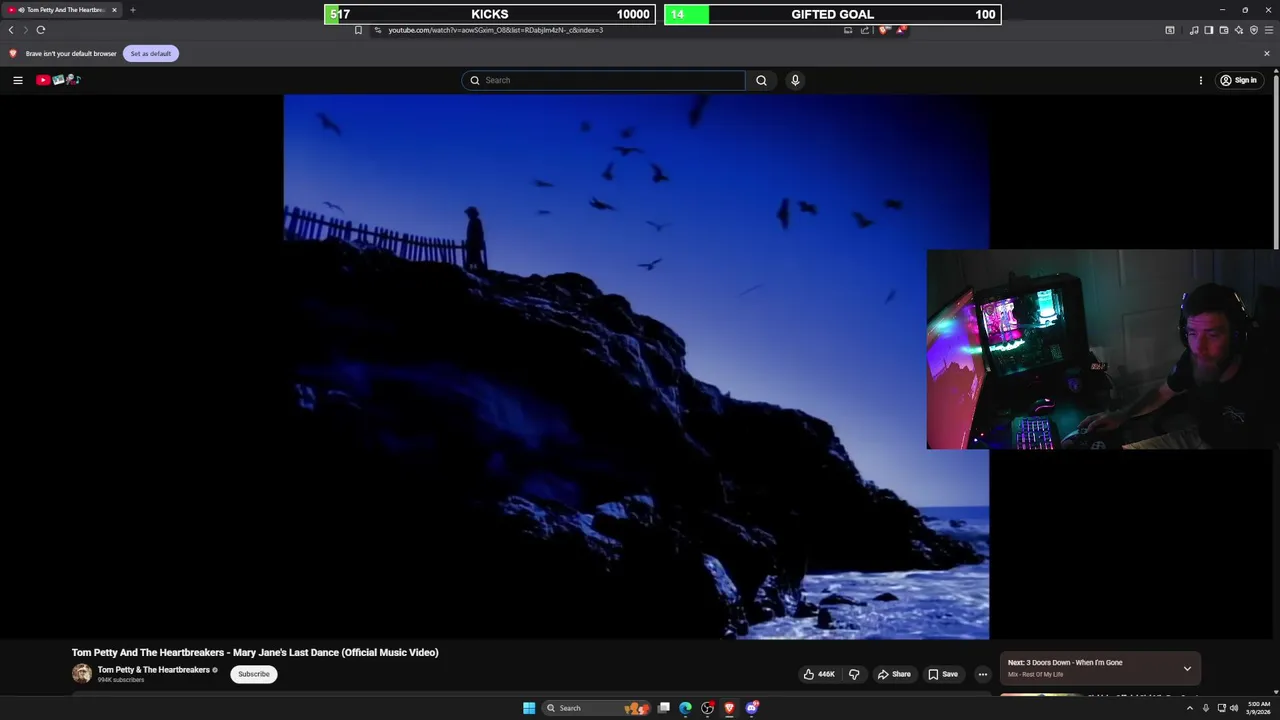Like the video showing 446K likes
The width and height of the screenshot is (1280, 720).
coord(819,674)
